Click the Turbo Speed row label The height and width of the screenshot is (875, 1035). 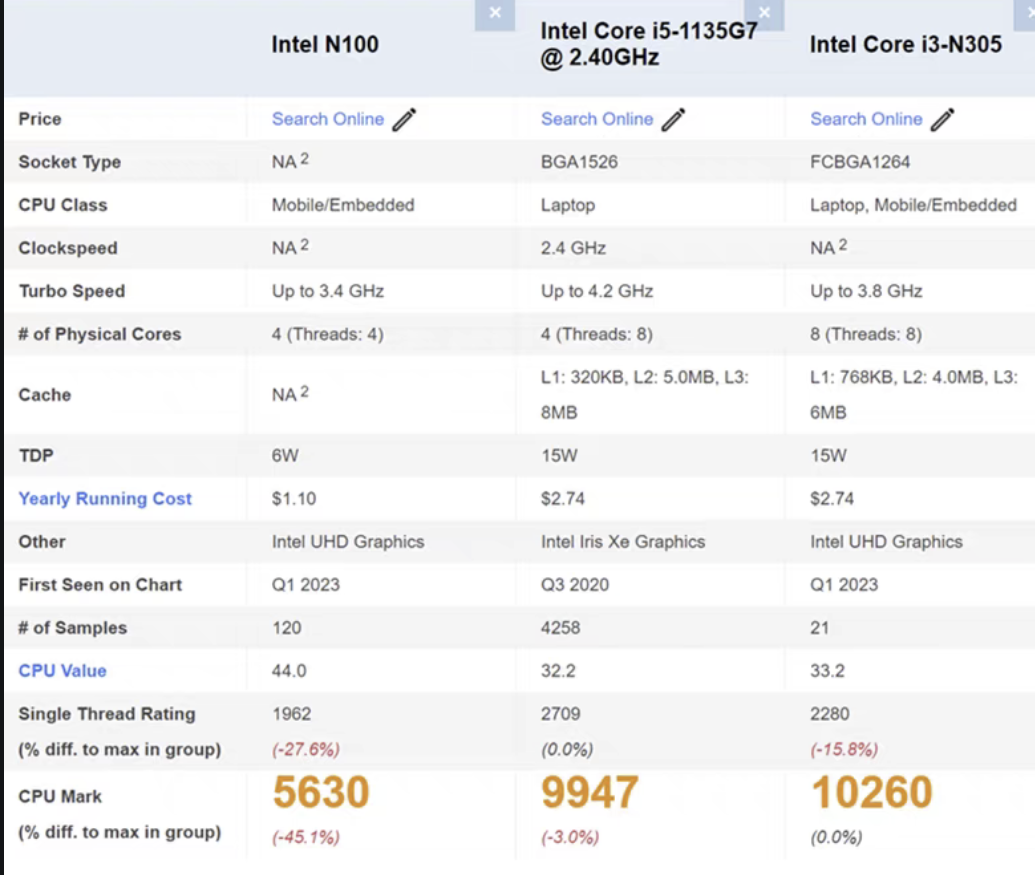pos(72,291)
